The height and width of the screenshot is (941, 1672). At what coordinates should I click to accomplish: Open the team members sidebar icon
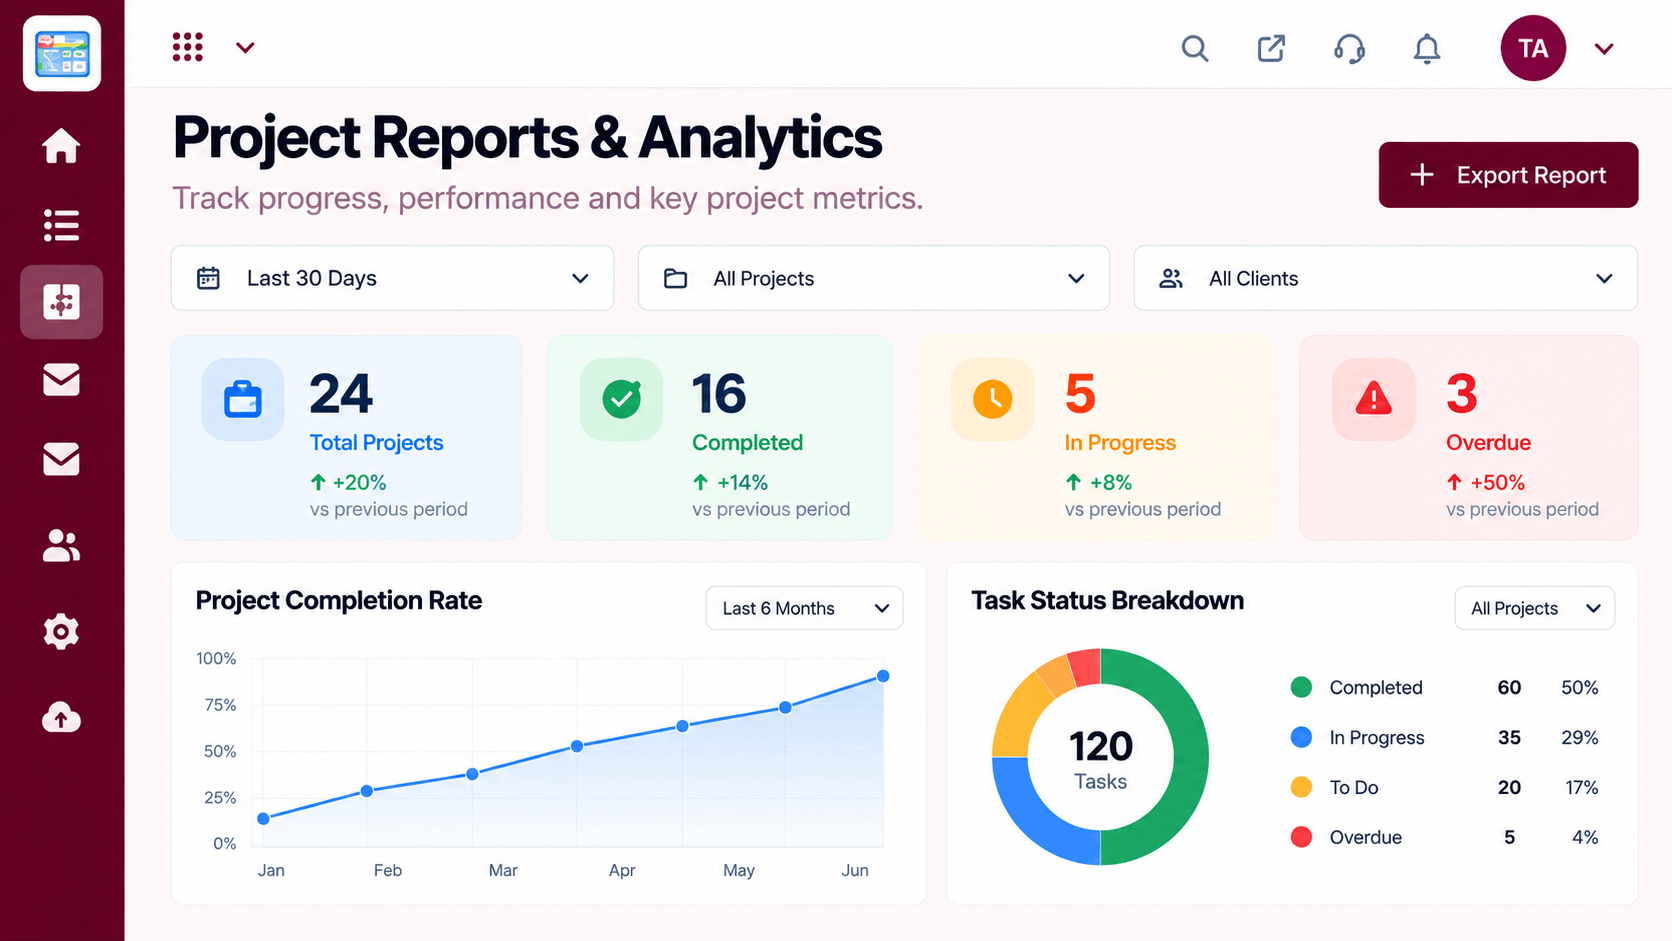point(61,545)
